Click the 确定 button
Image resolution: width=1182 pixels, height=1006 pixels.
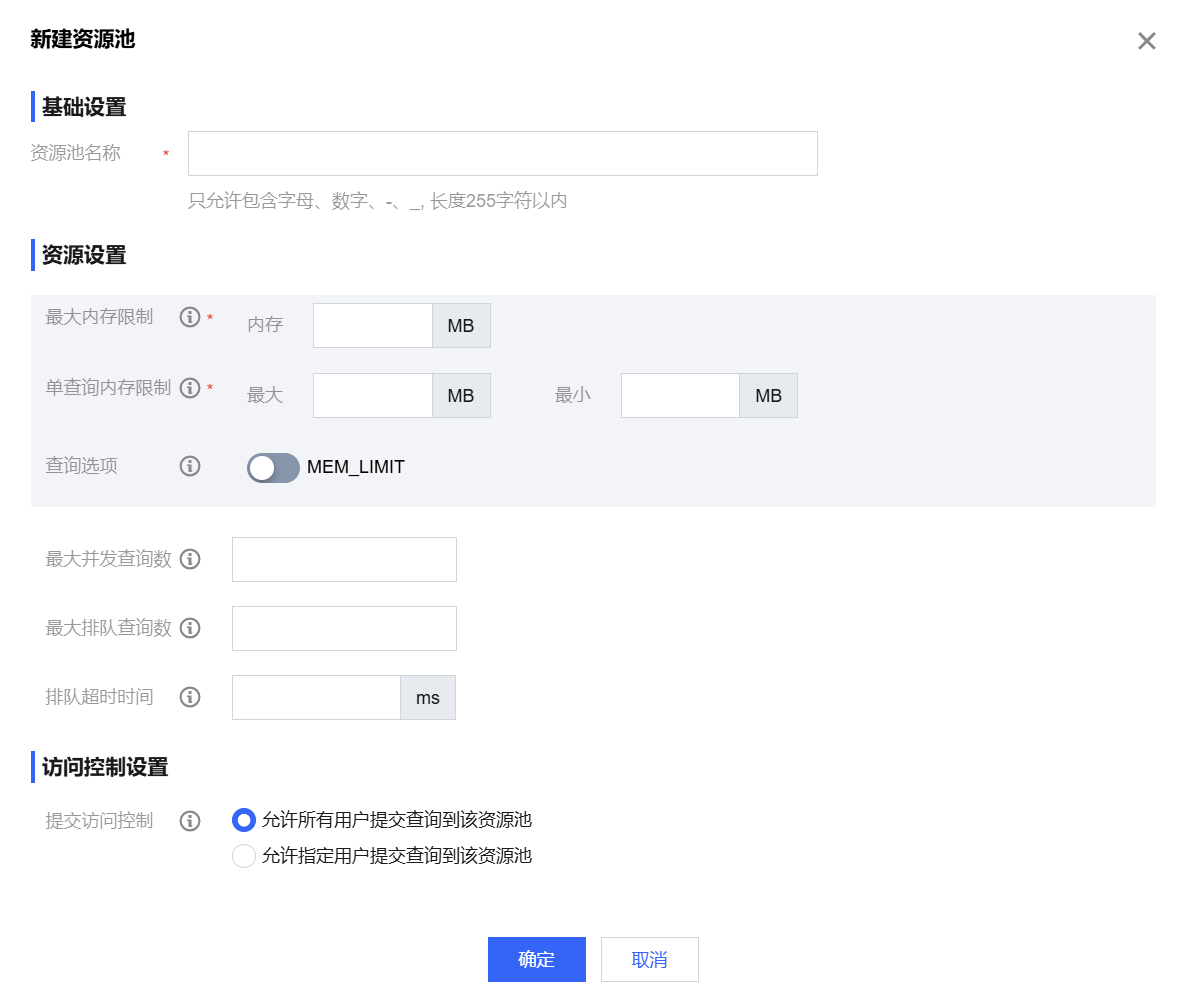(x=536, y=960)
